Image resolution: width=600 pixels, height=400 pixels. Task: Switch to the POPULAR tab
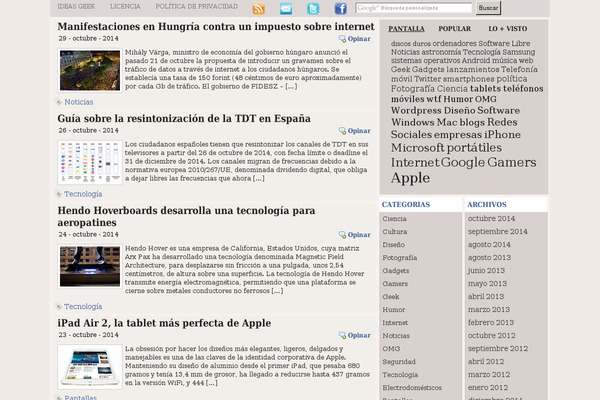point(455,29)
